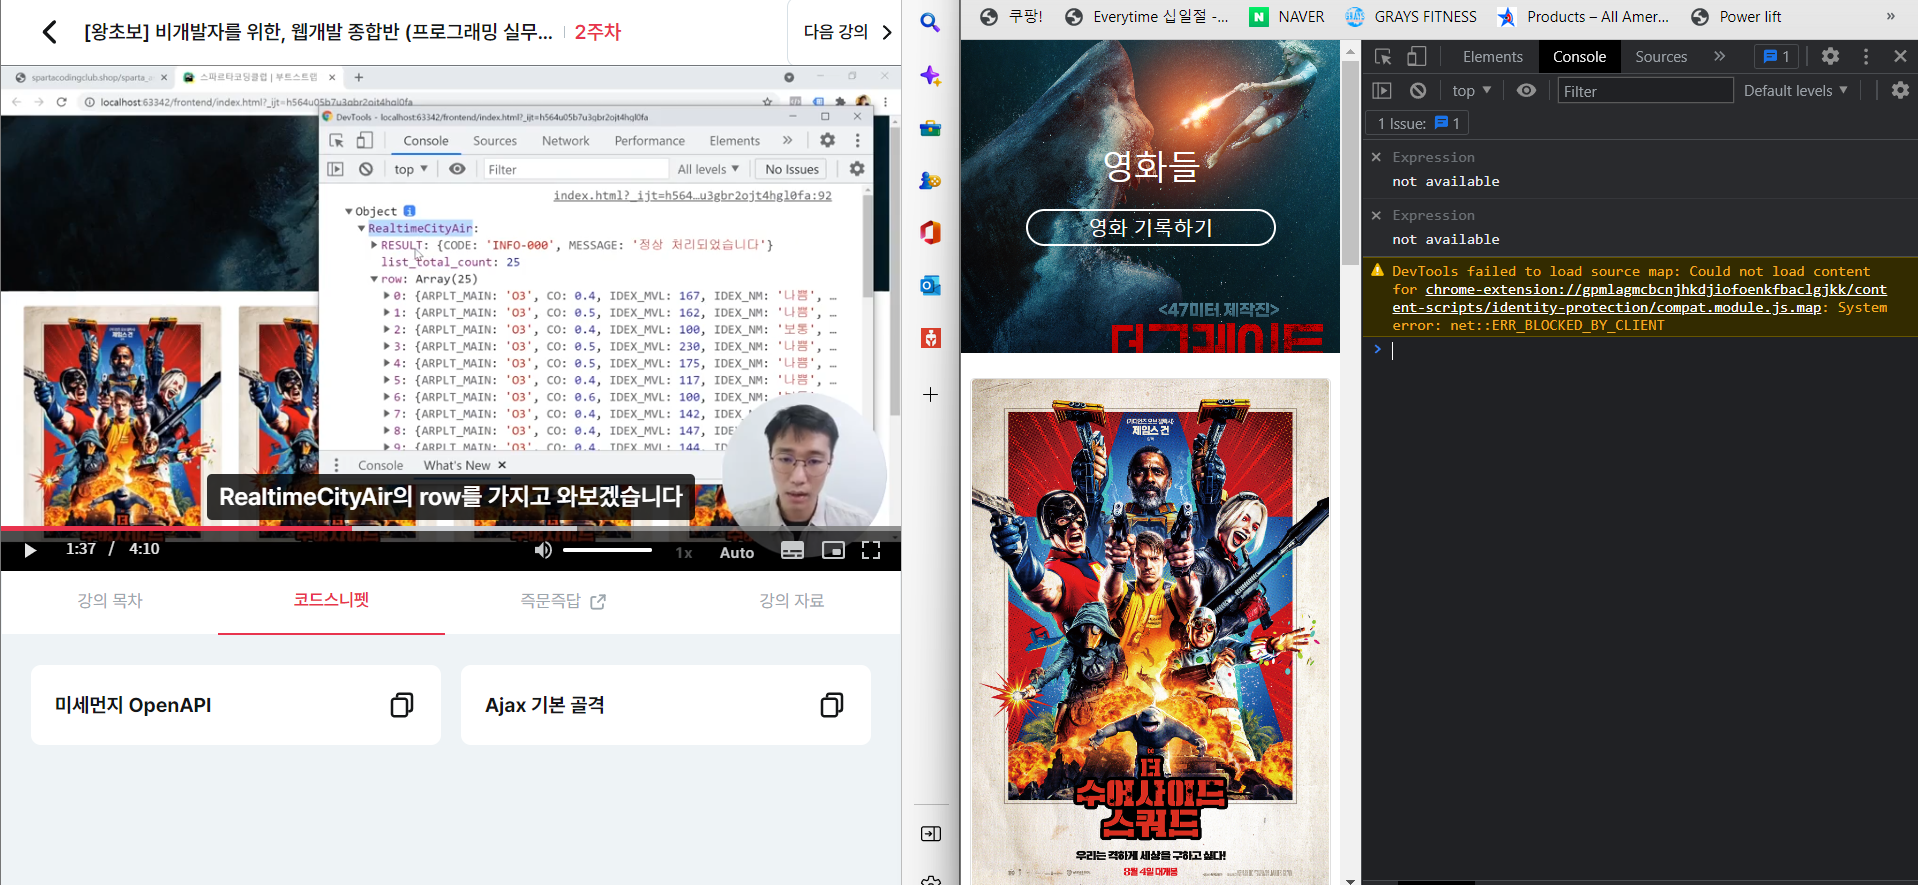Open the 즉문즉답 link tab
The height and width of the screenshot is (885, 1918).
click(x=563, y=600)
